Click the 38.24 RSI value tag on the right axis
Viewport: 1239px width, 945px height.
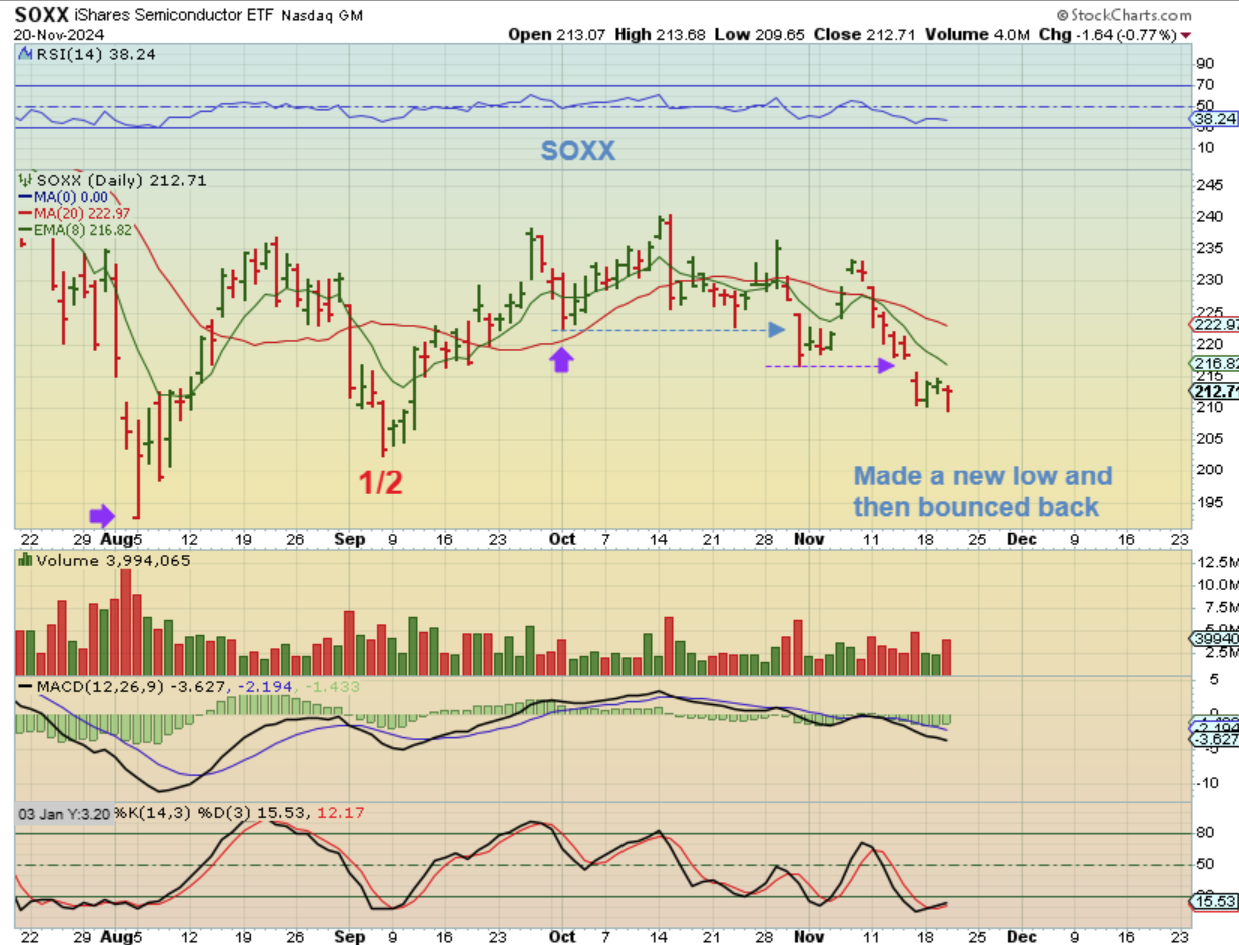coord(1214,118)
